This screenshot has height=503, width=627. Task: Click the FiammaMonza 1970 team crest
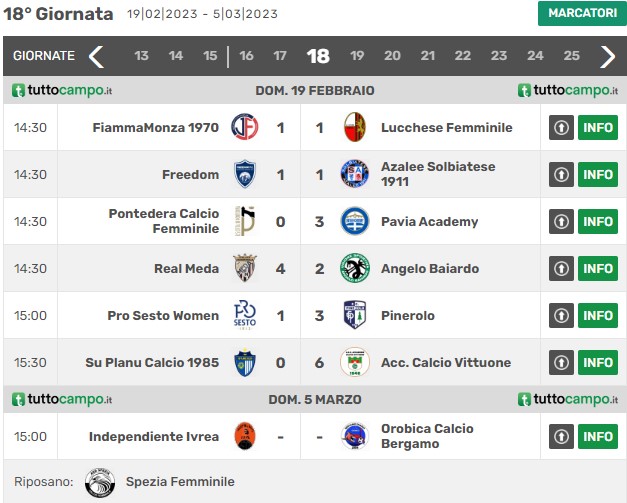[245, 127]
